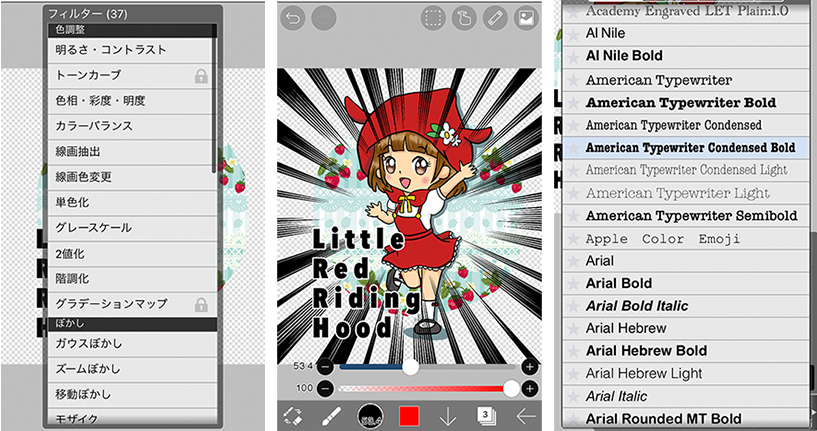Select ガウスぼかし filter
817x431 pixels.
(132, 344)
